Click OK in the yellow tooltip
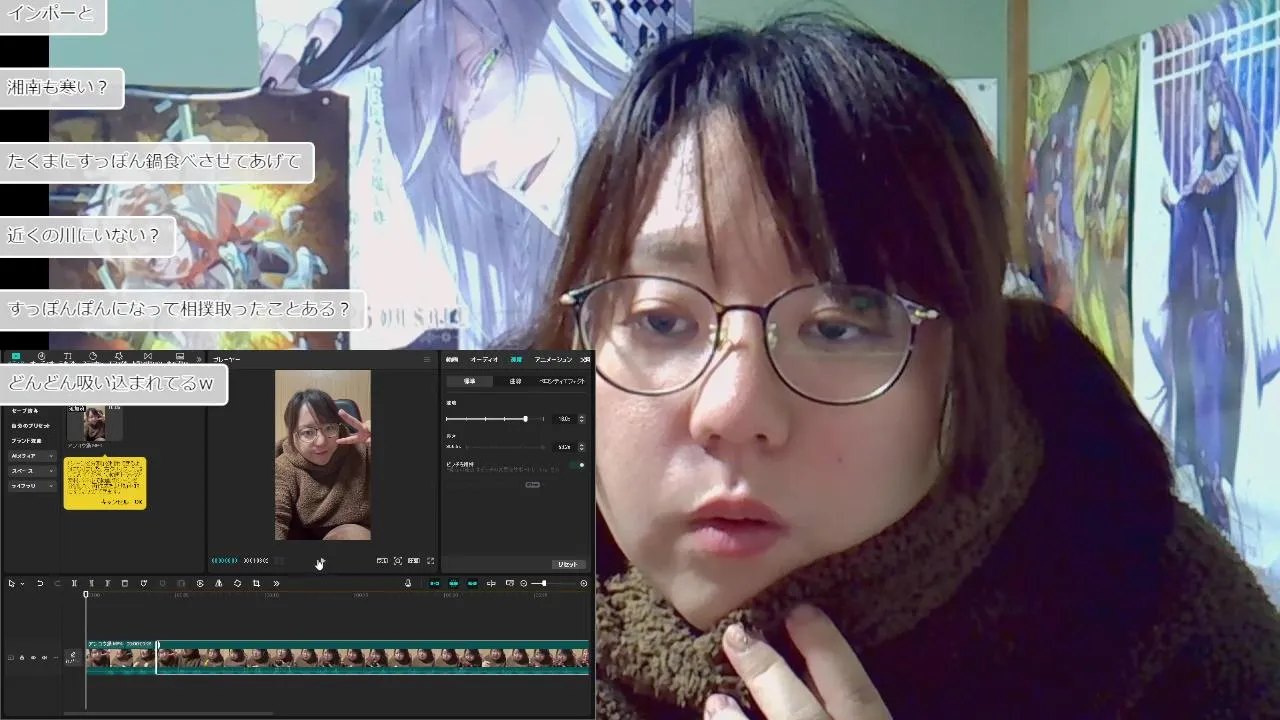Viewport: 1280px width, 720px height. click(x=138, y=502)
